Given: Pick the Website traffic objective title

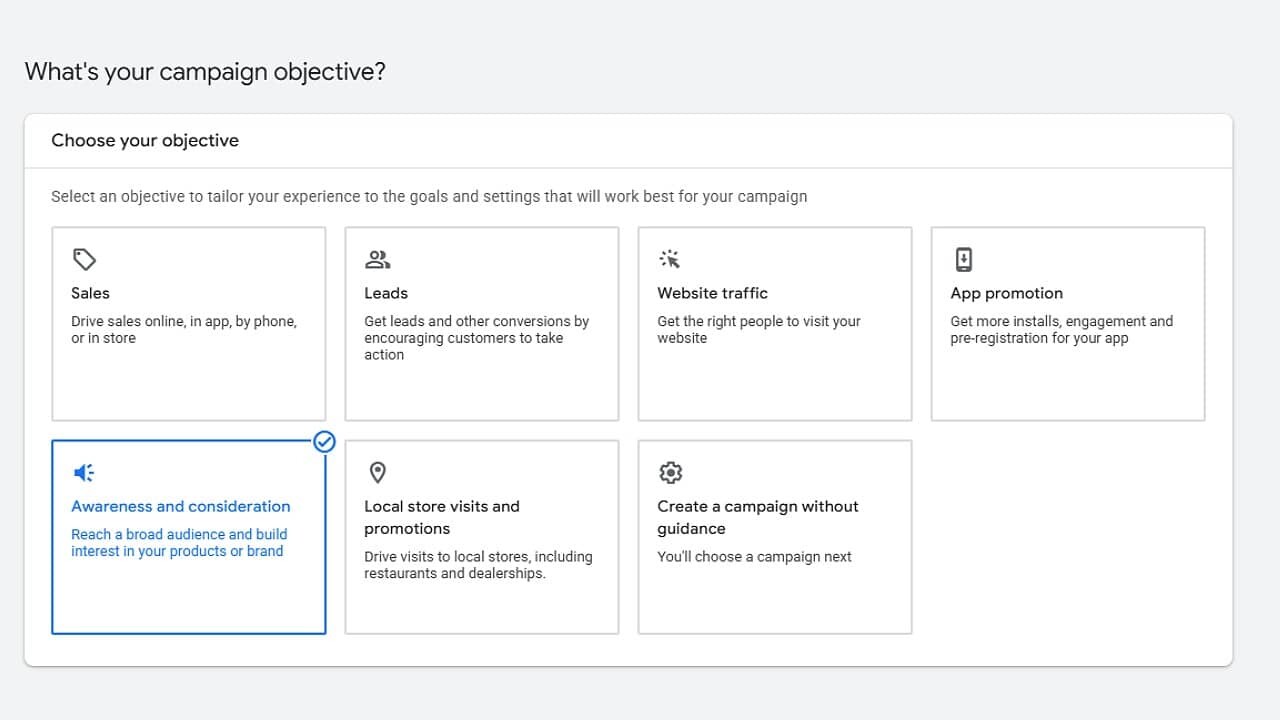Looking at the screenshot, I should point(712,293).
